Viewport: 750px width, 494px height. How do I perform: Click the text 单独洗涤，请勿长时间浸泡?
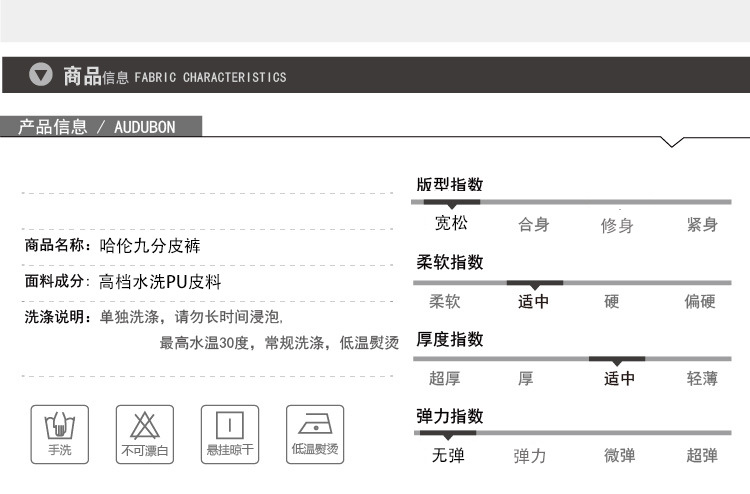(189, 317)
